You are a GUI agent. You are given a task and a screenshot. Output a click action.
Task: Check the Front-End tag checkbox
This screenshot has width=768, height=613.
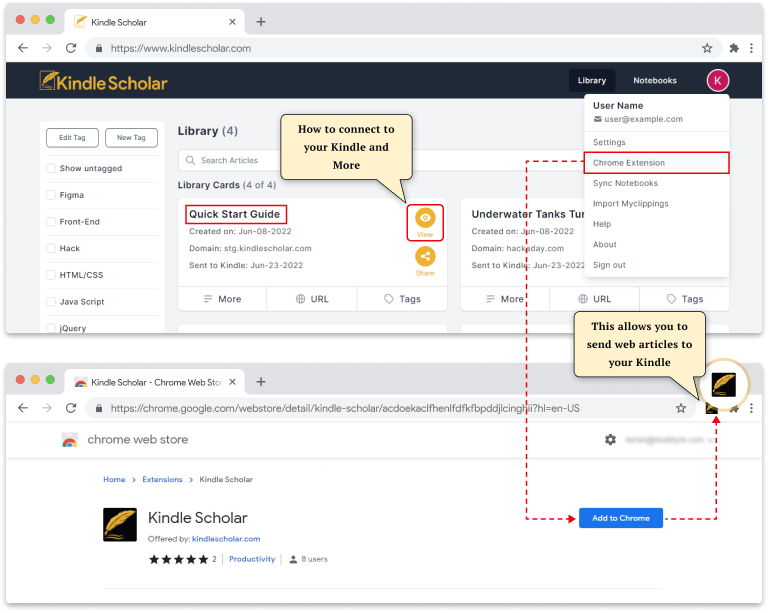[x=51, y=222]
